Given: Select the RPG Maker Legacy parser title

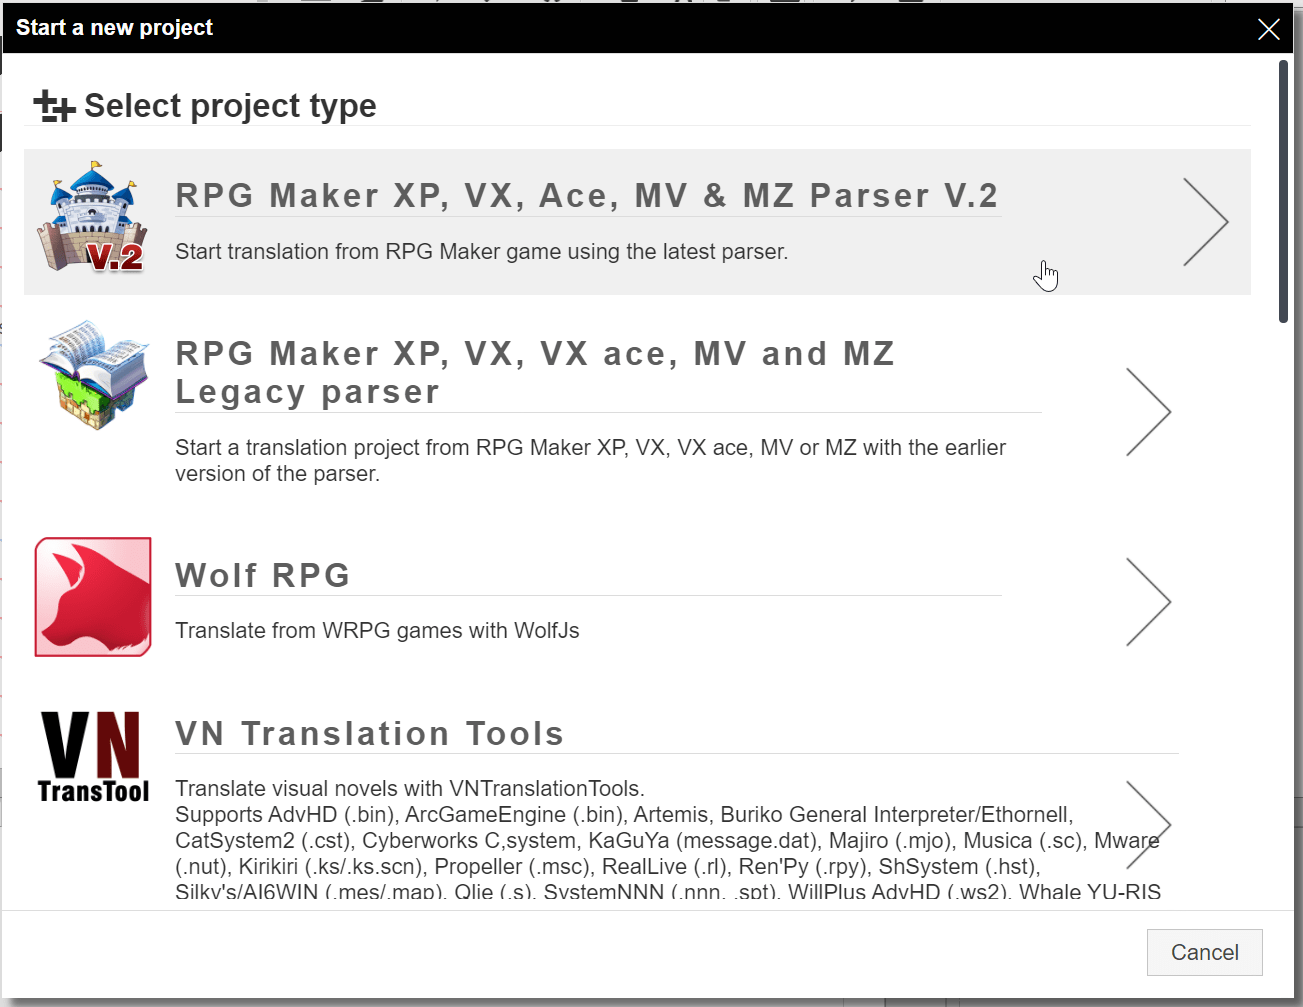Looking at the screenshot, I should (535, 372).
